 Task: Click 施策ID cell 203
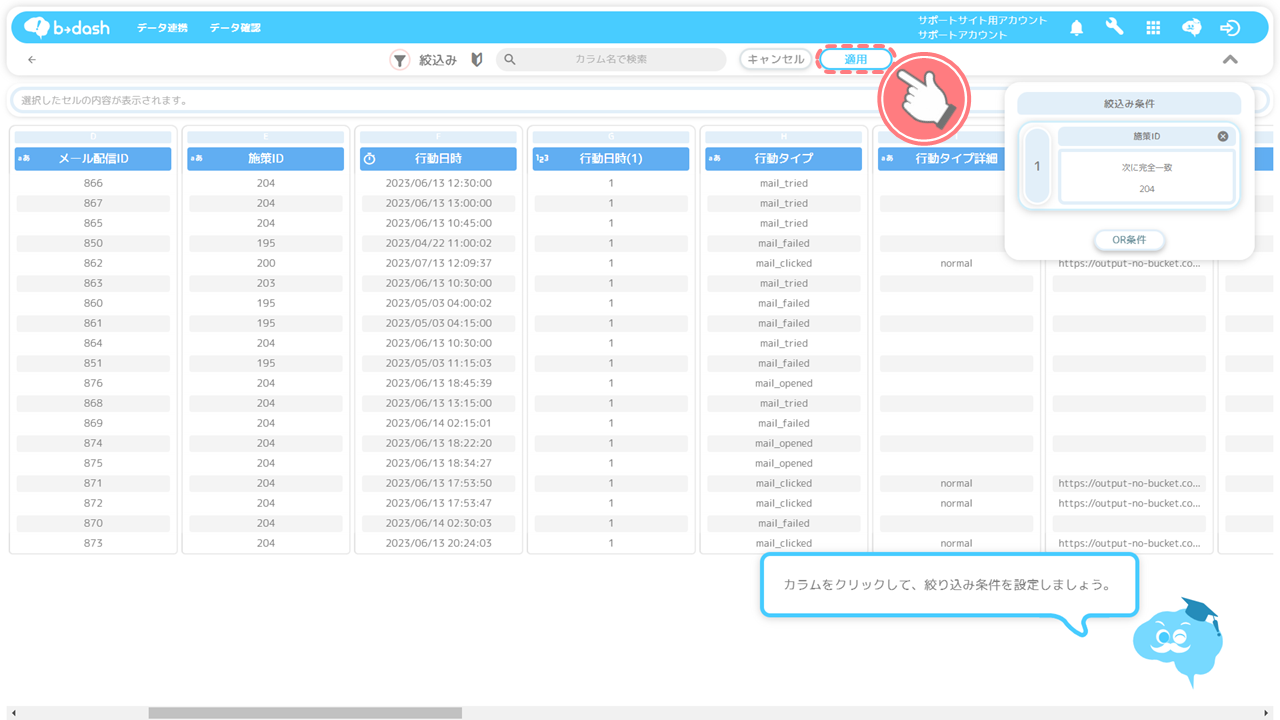pos(266,284)
